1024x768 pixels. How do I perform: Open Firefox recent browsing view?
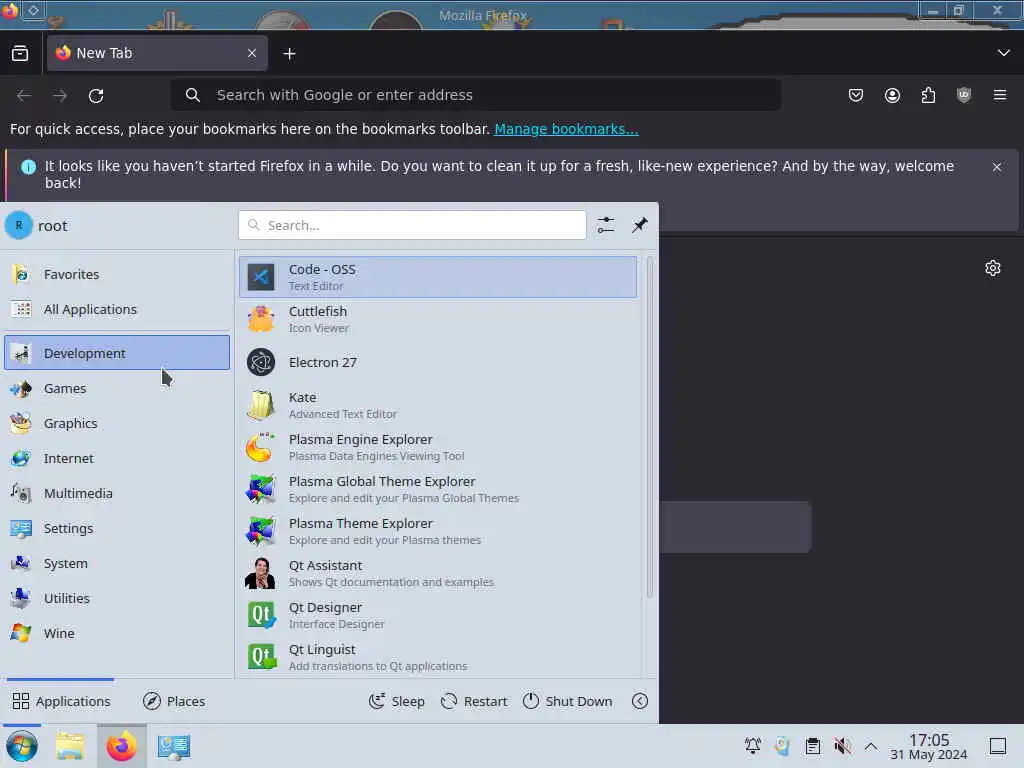pos(20,53)
